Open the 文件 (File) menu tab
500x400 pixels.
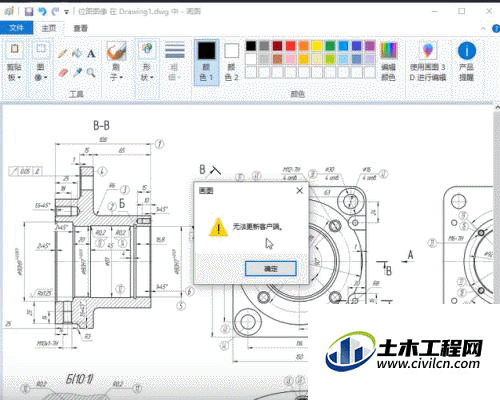16,28
